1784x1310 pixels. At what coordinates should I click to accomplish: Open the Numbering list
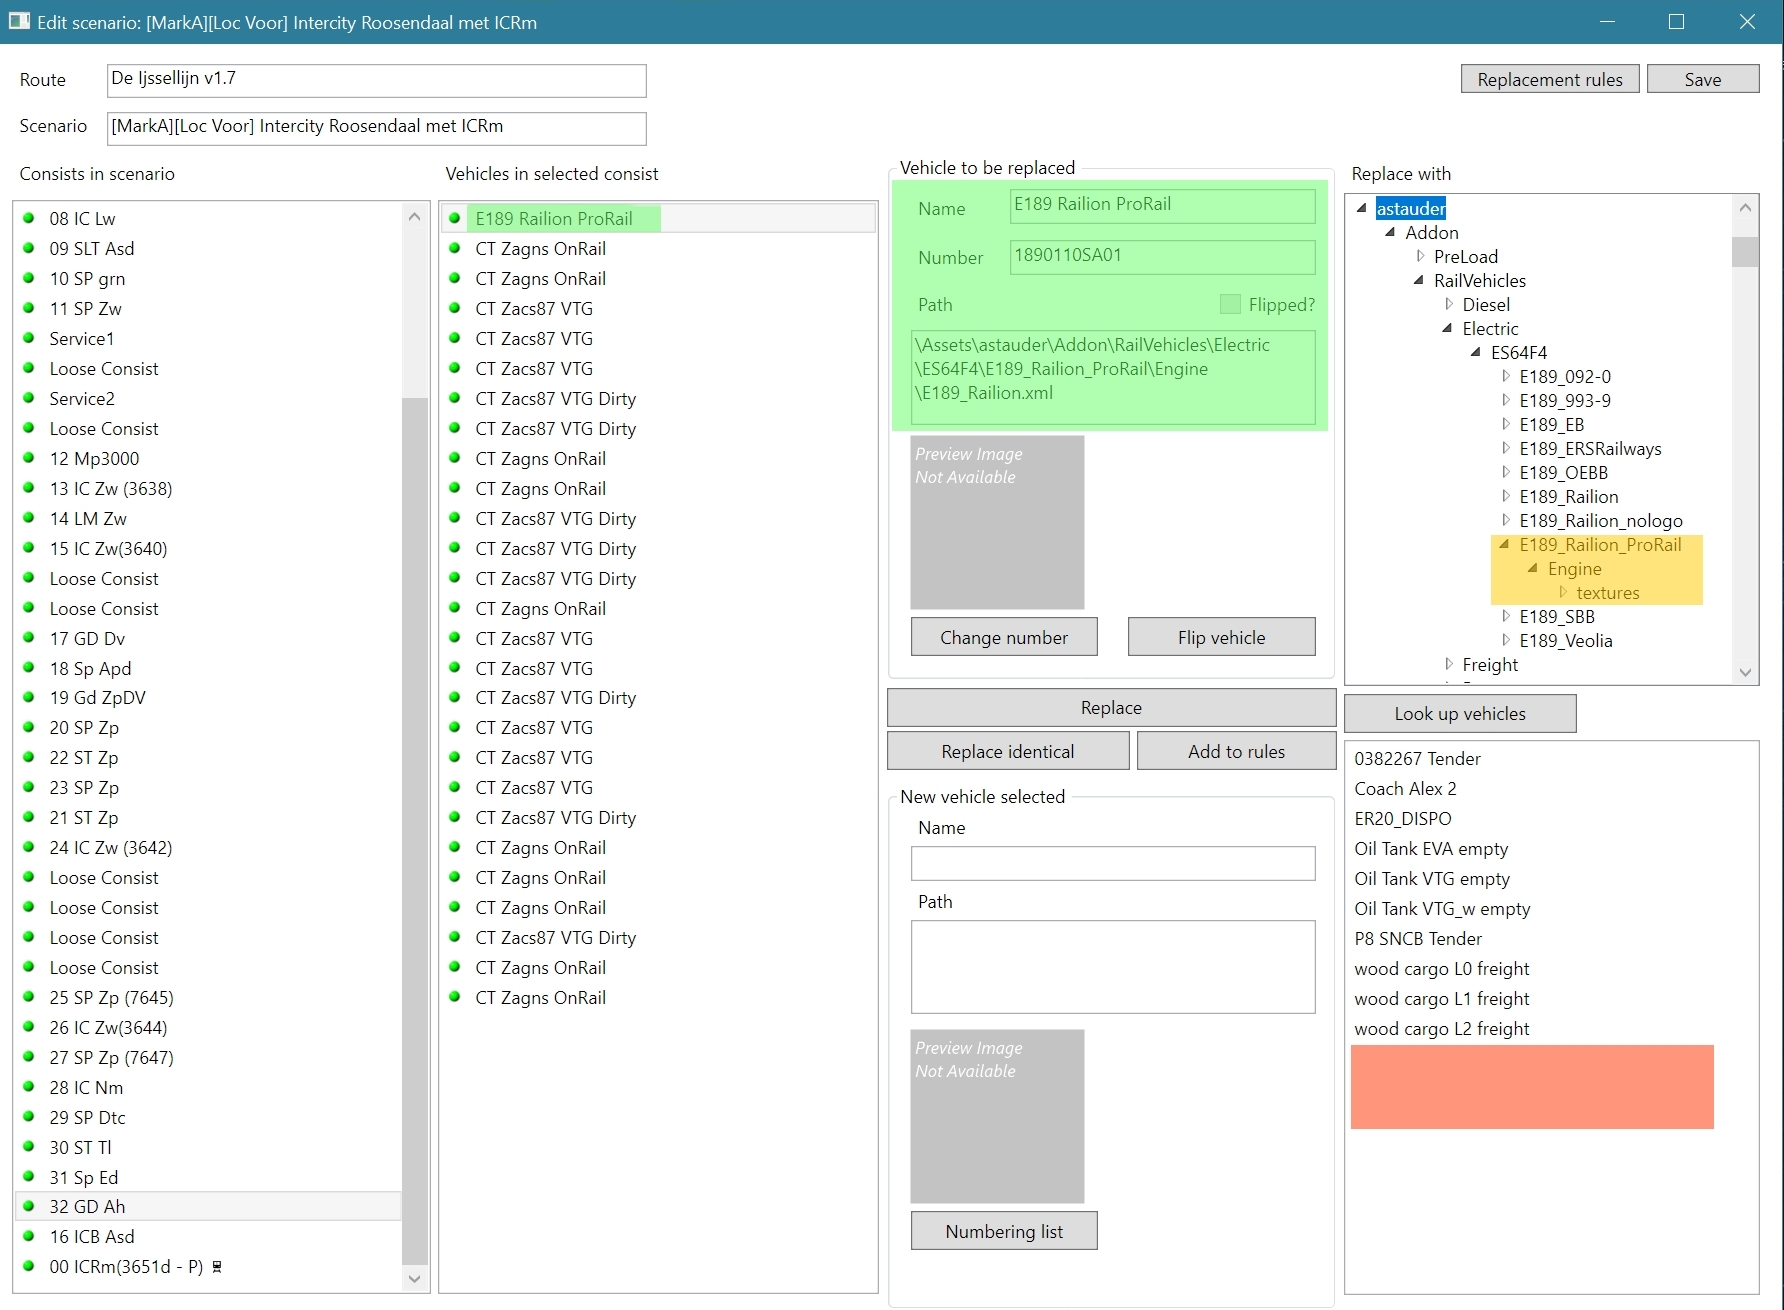[1004, 1231]
